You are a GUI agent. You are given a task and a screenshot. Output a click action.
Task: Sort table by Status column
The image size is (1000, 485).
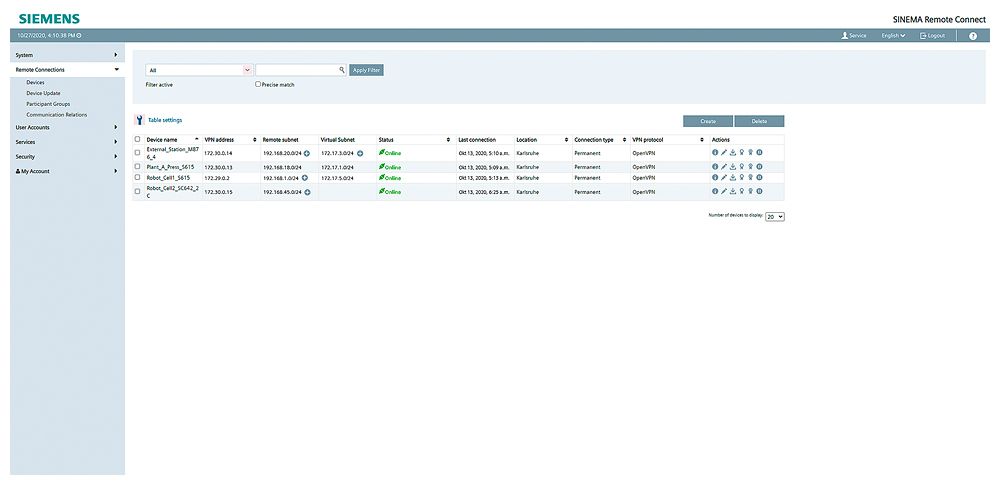(x=415, y=140)
